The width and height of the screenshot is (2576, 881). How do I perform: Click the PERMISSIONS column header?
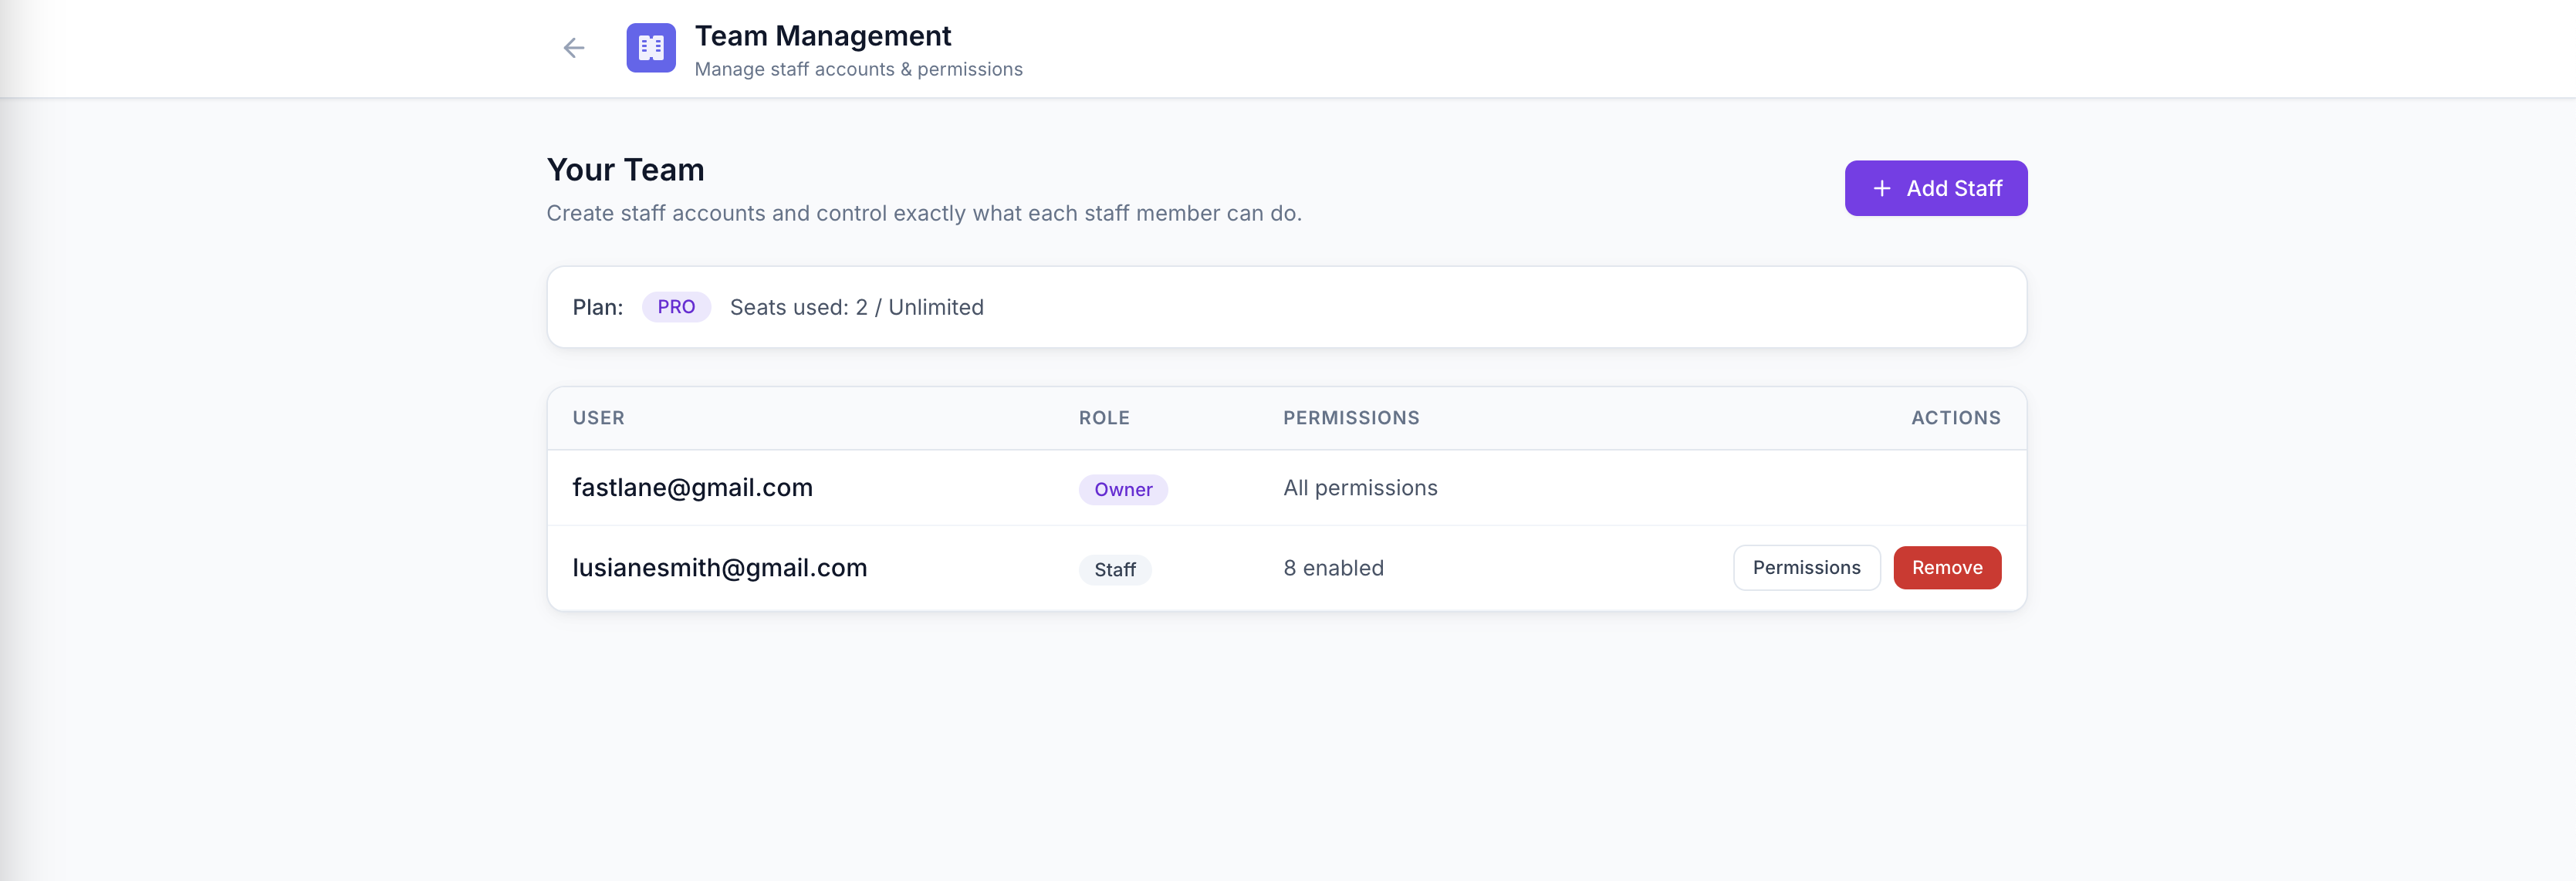point(1351,418)
